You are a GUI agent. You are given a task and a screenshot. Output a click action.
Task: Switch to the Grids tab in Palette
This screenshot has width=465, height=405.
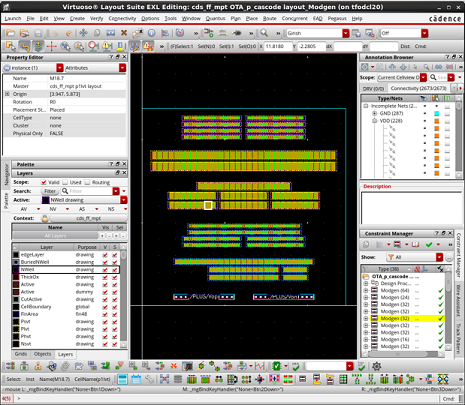pyautogui.click(x=21, y=354)
